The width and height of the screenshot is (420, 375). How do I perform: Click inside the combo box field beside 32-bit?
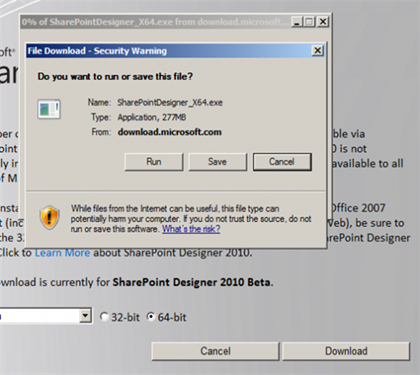pos(40,316)
